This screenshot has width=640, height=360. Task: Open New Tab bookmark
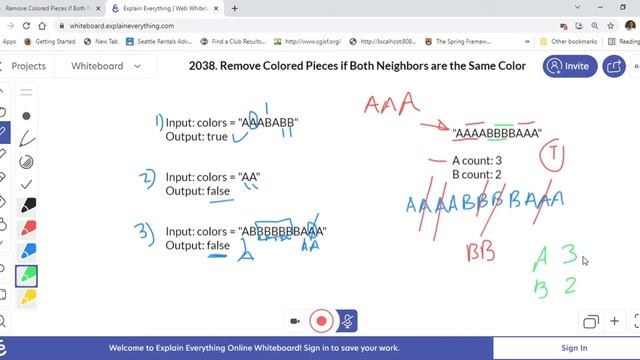(x=101, y=42)
